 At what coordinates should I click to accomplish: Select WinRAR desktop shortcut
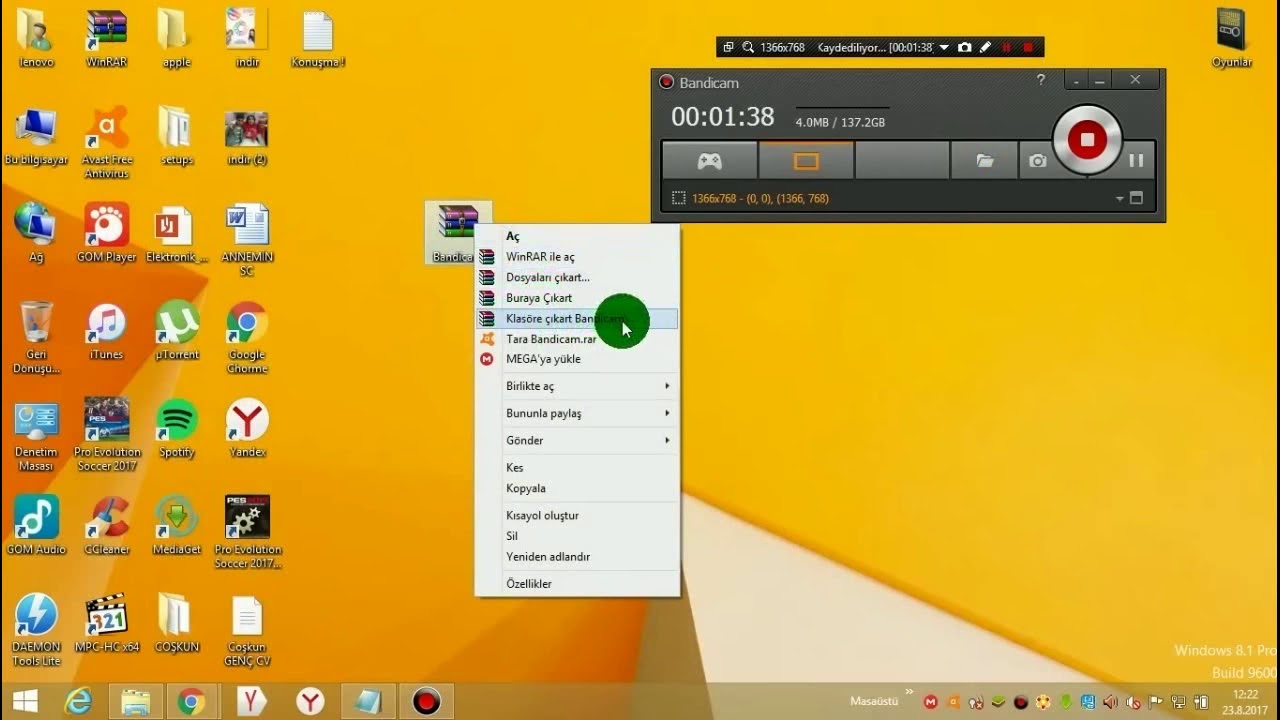[x=106, y=38]
